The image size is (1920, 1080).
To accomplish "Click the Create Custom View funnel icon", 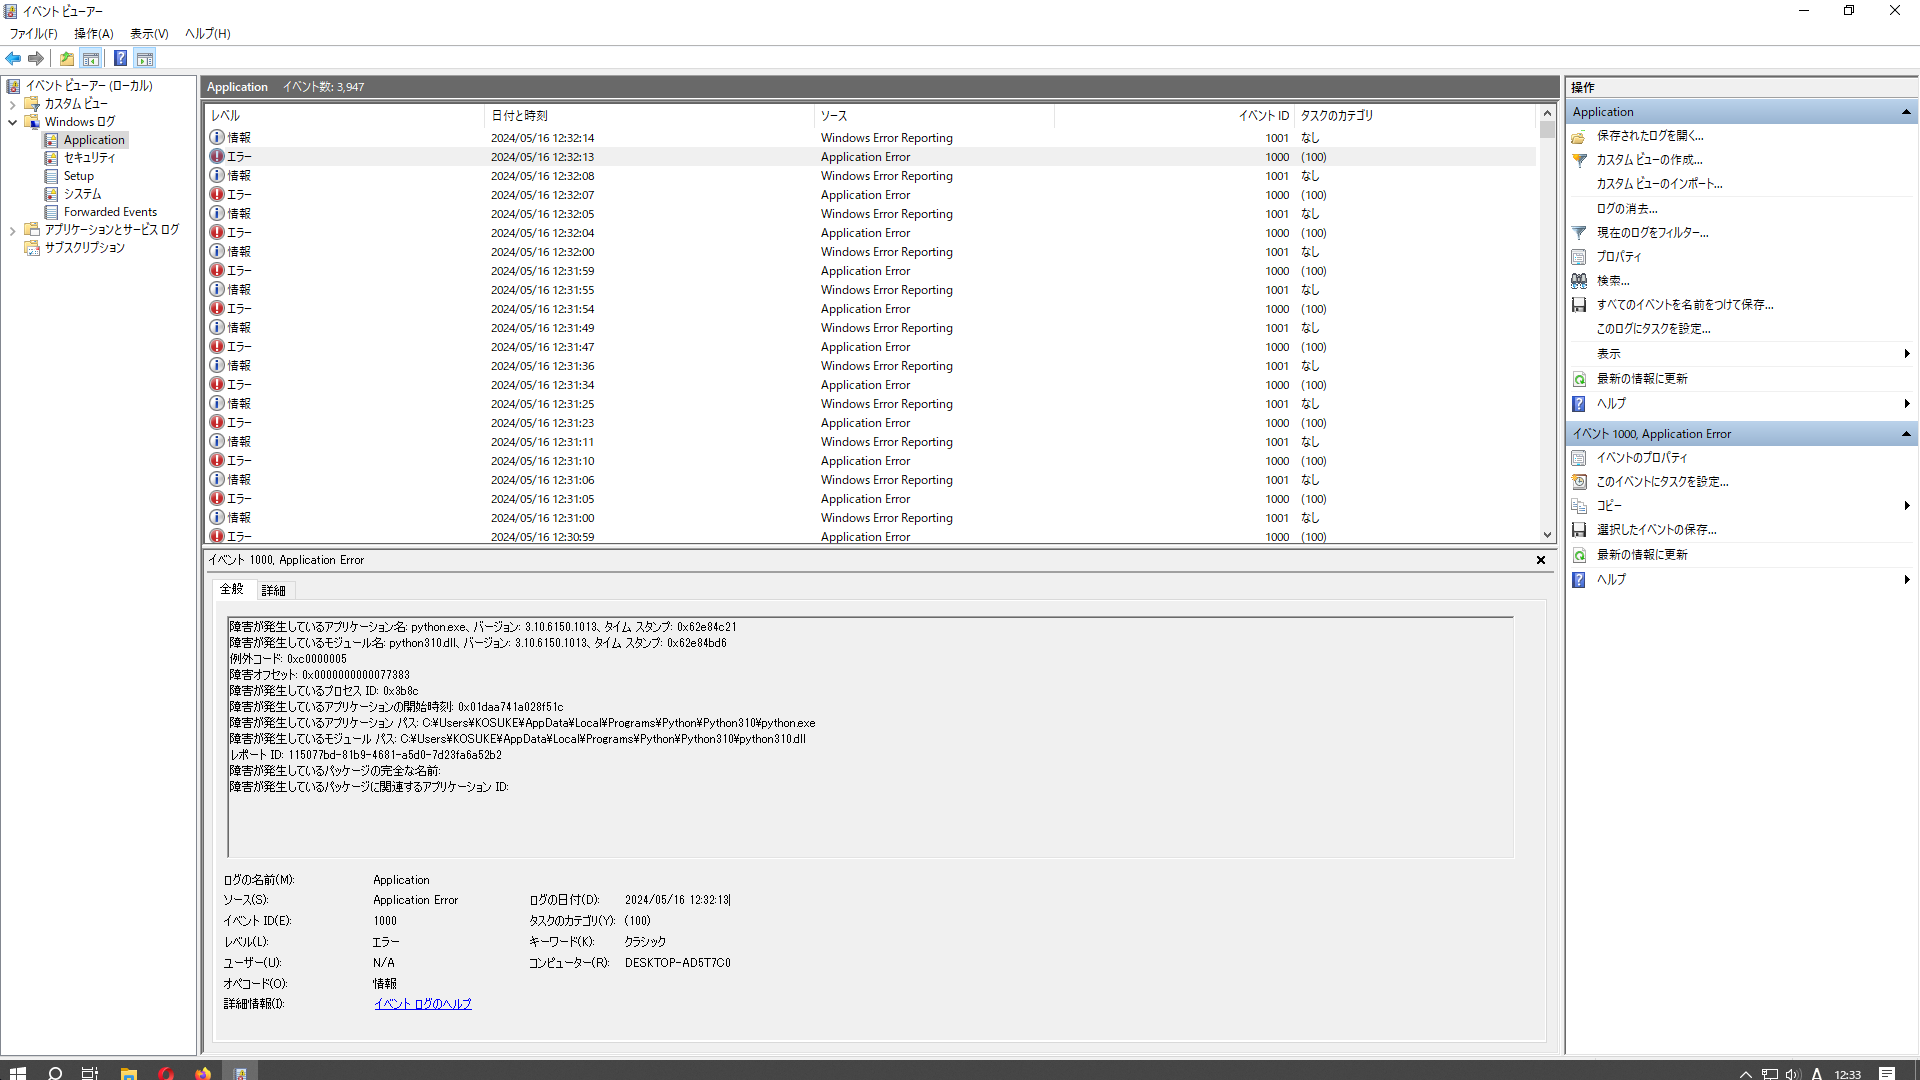I will point(1579,160).
